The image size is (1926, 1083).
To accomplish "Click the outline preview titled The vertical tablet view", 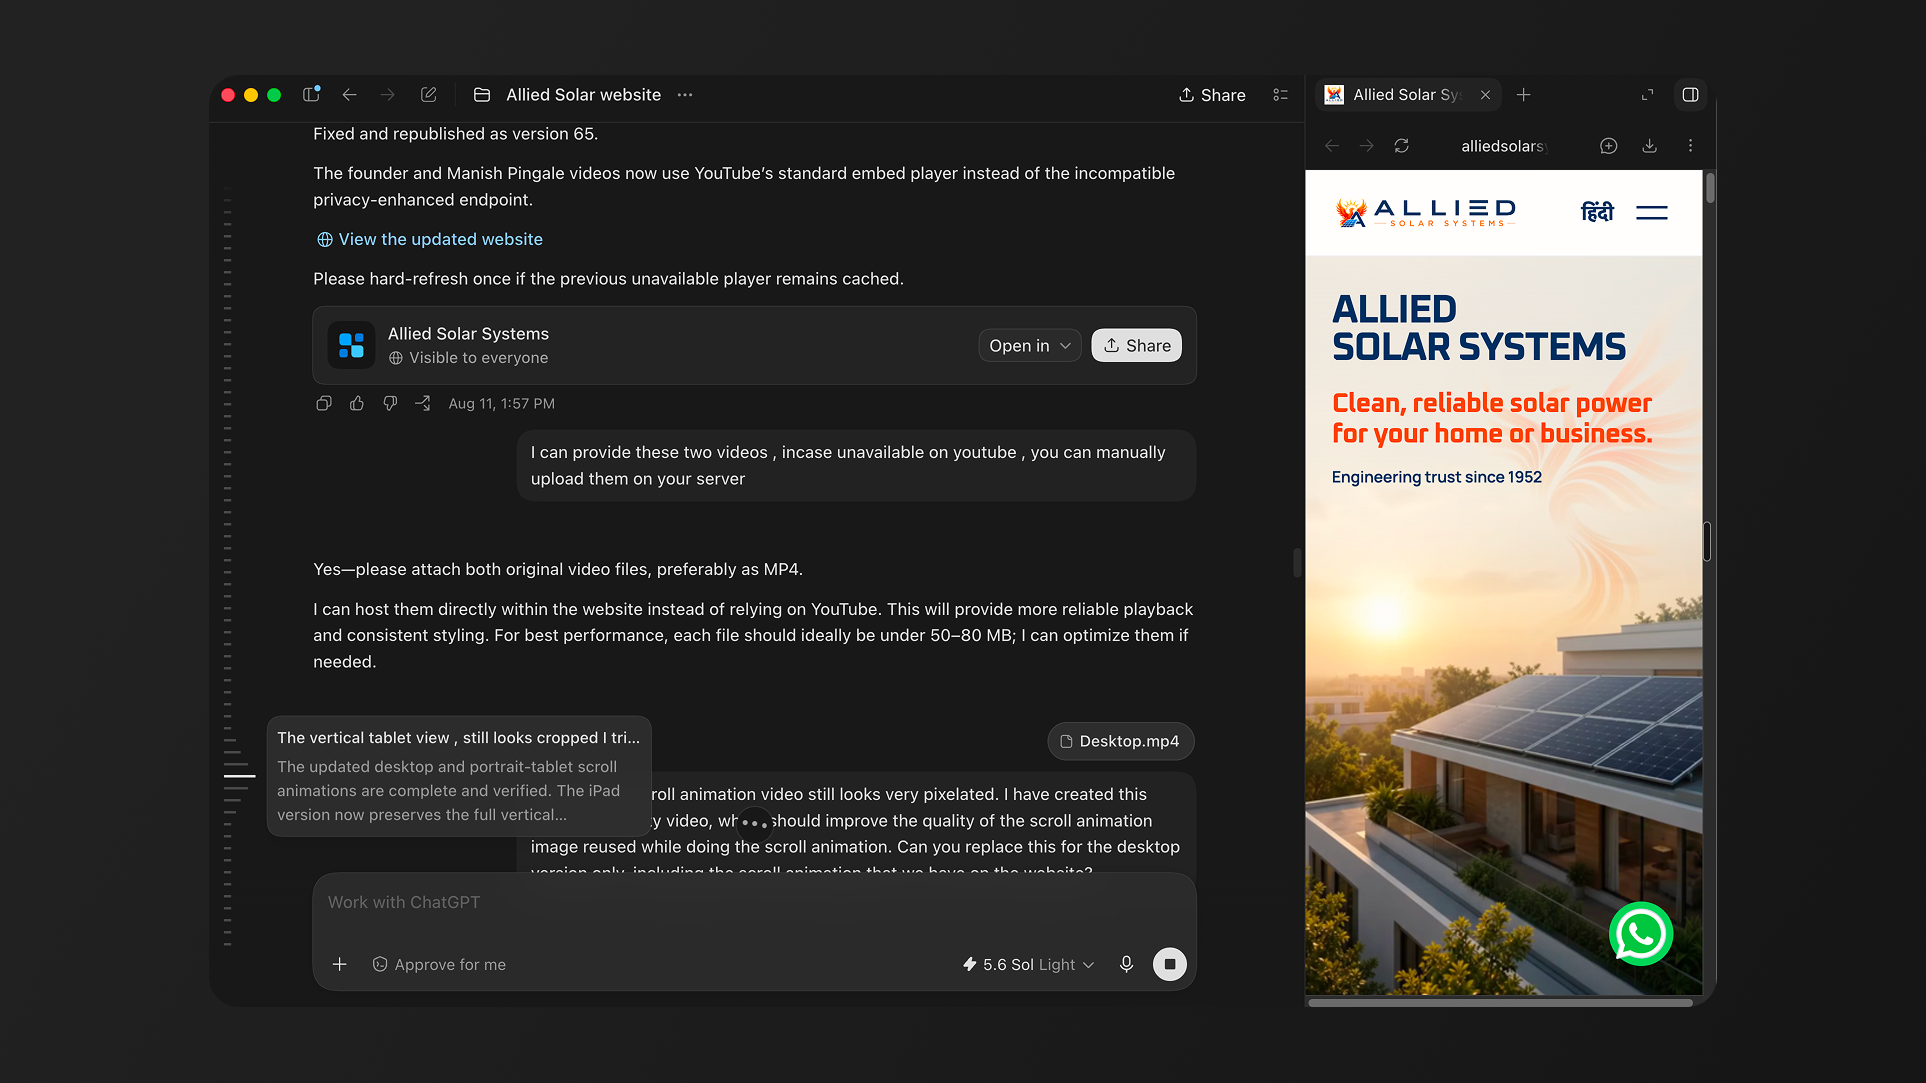I will pyautogui.click(x=459, y=776).
